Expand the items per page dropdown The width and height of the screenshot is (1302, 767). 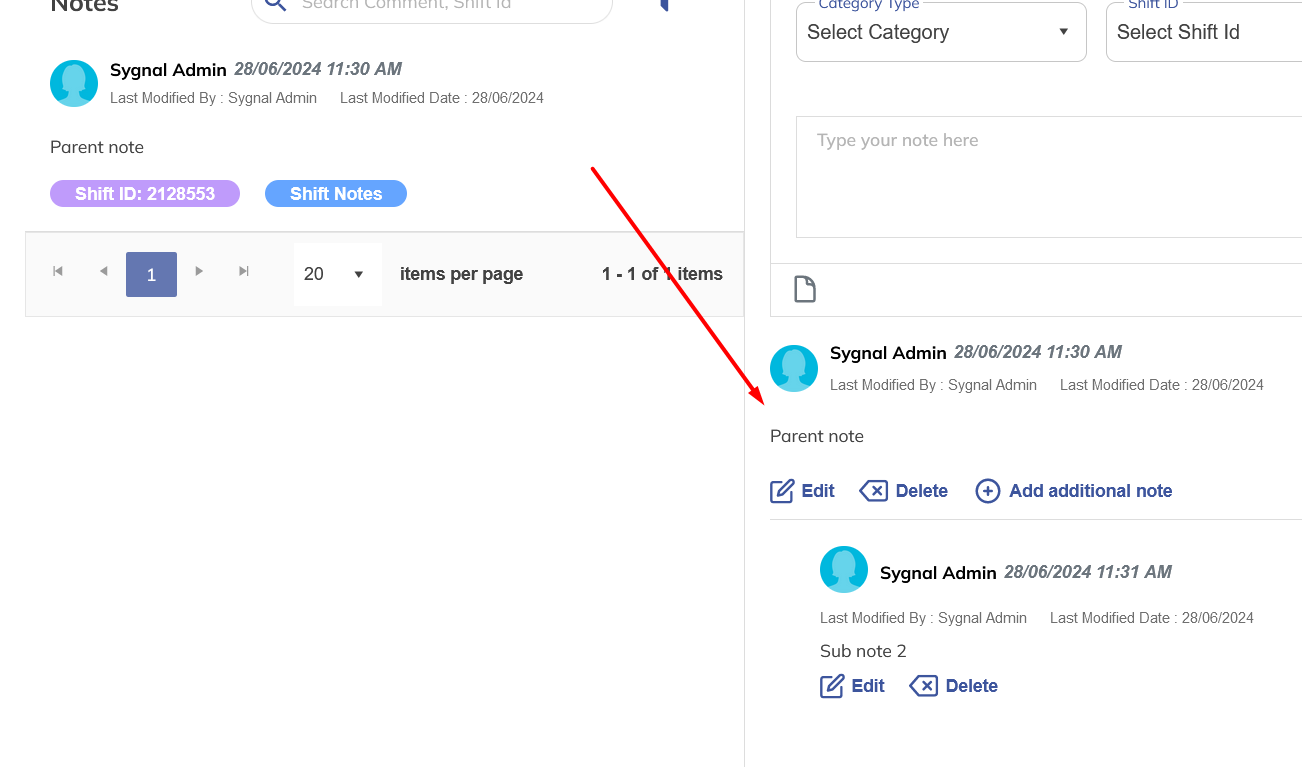337,274
